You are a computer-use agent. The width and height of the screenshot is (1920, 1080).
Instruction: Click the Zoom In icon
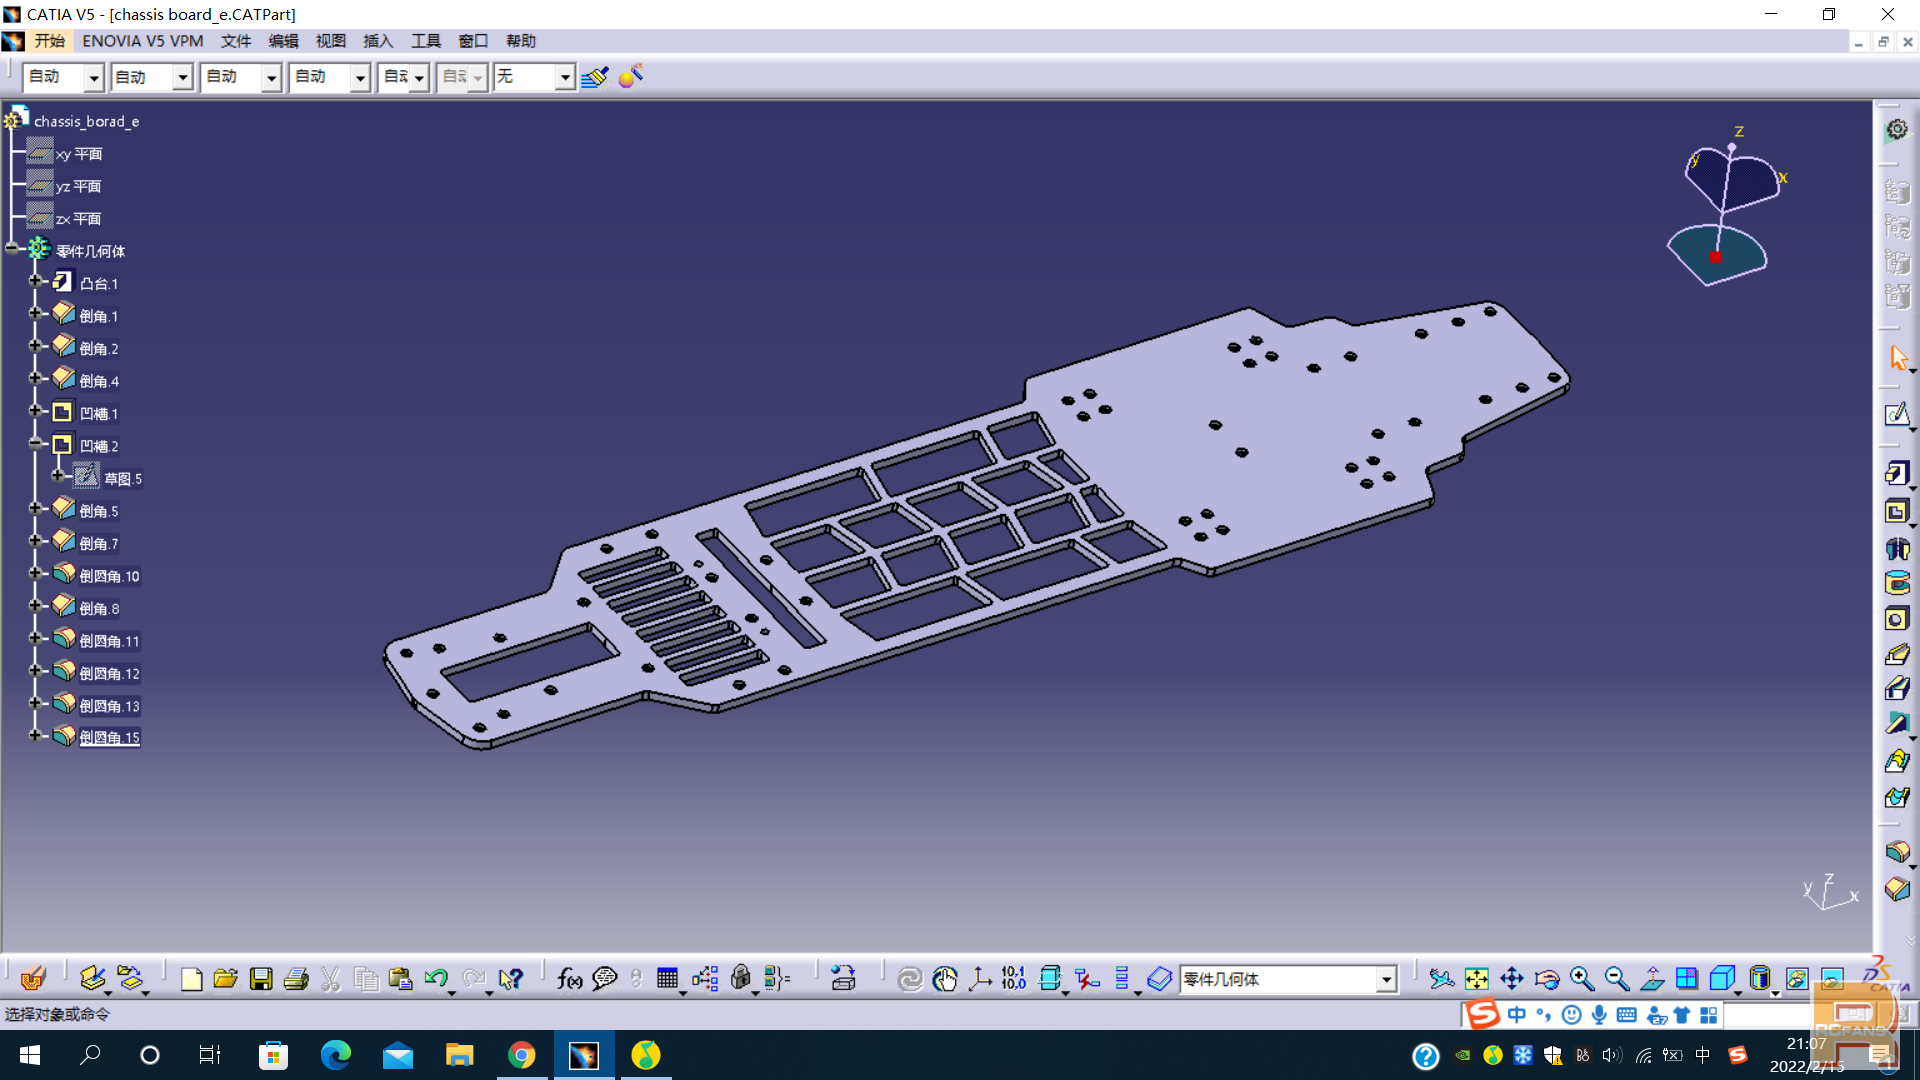tap(1581, 979)
